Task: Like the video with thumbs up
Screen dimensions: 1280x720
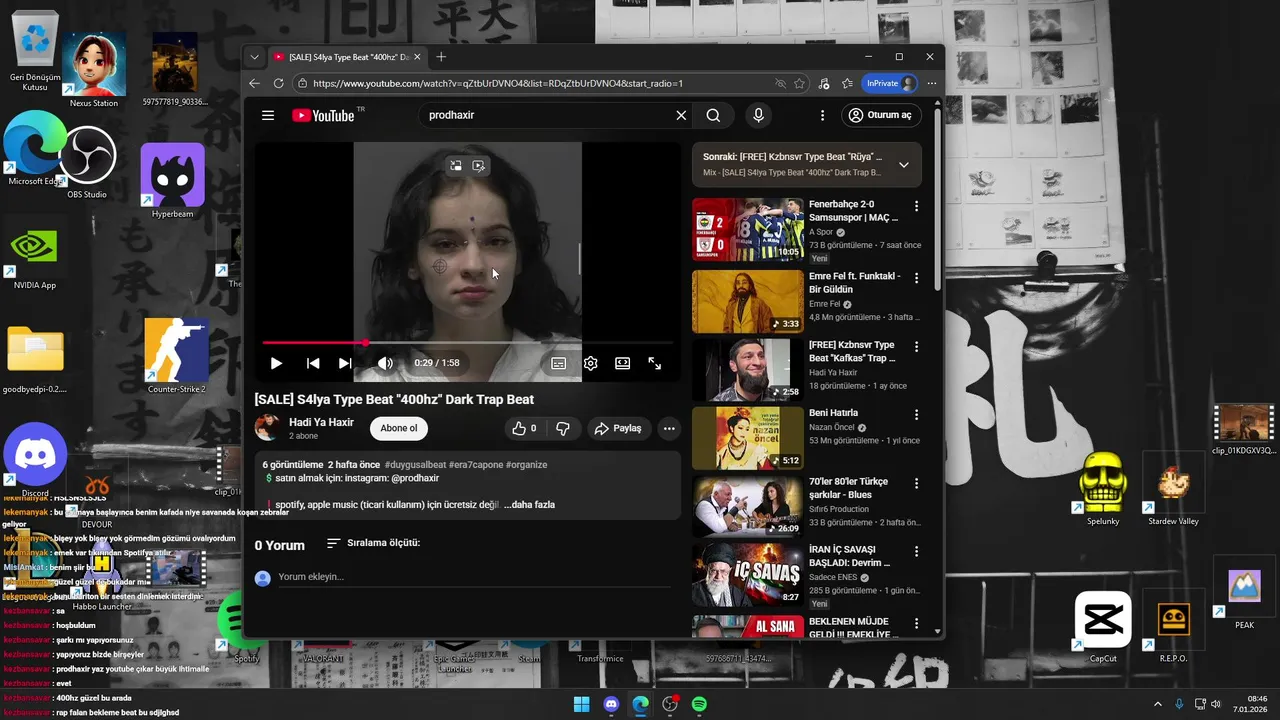Action: coord(524,428)
